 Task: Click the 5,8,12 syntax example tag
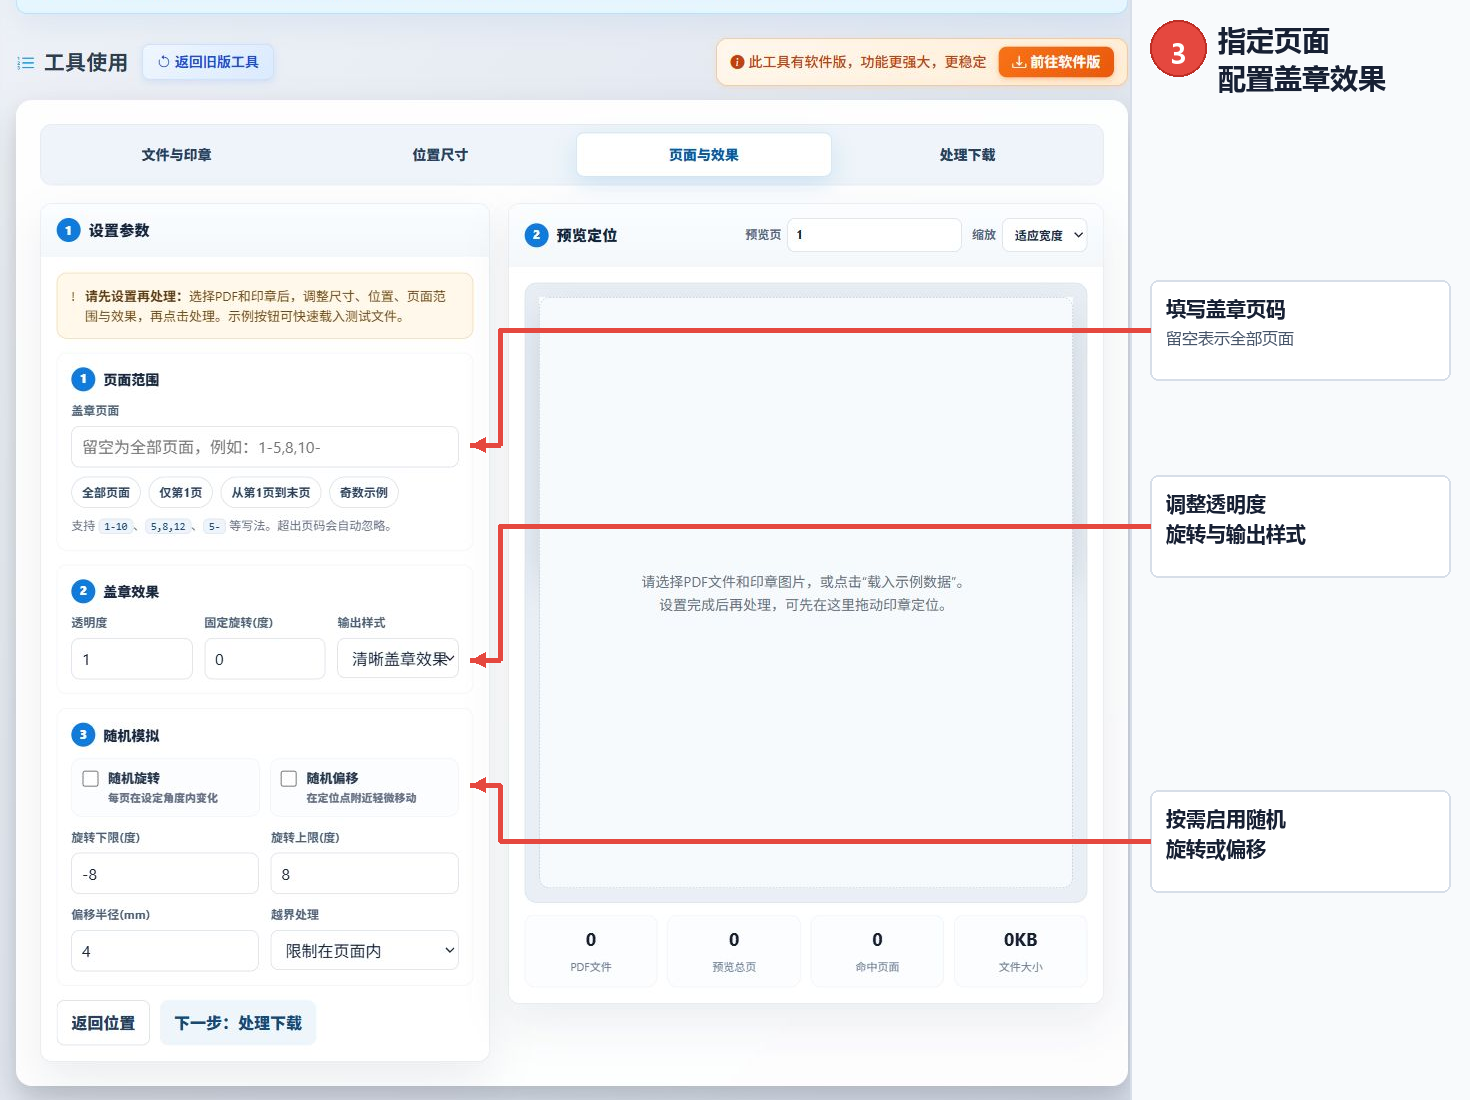[x=168, y=527]
